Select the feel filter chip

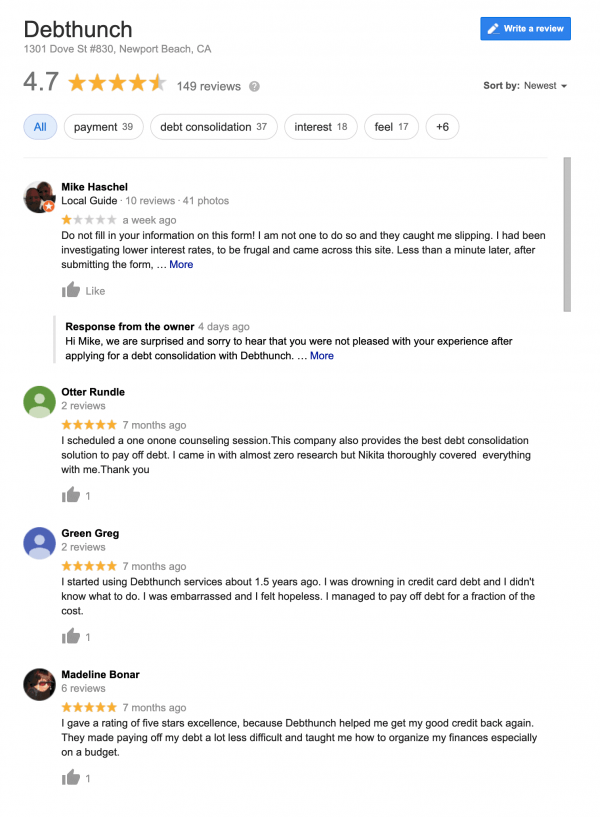(x=391, y=127)
